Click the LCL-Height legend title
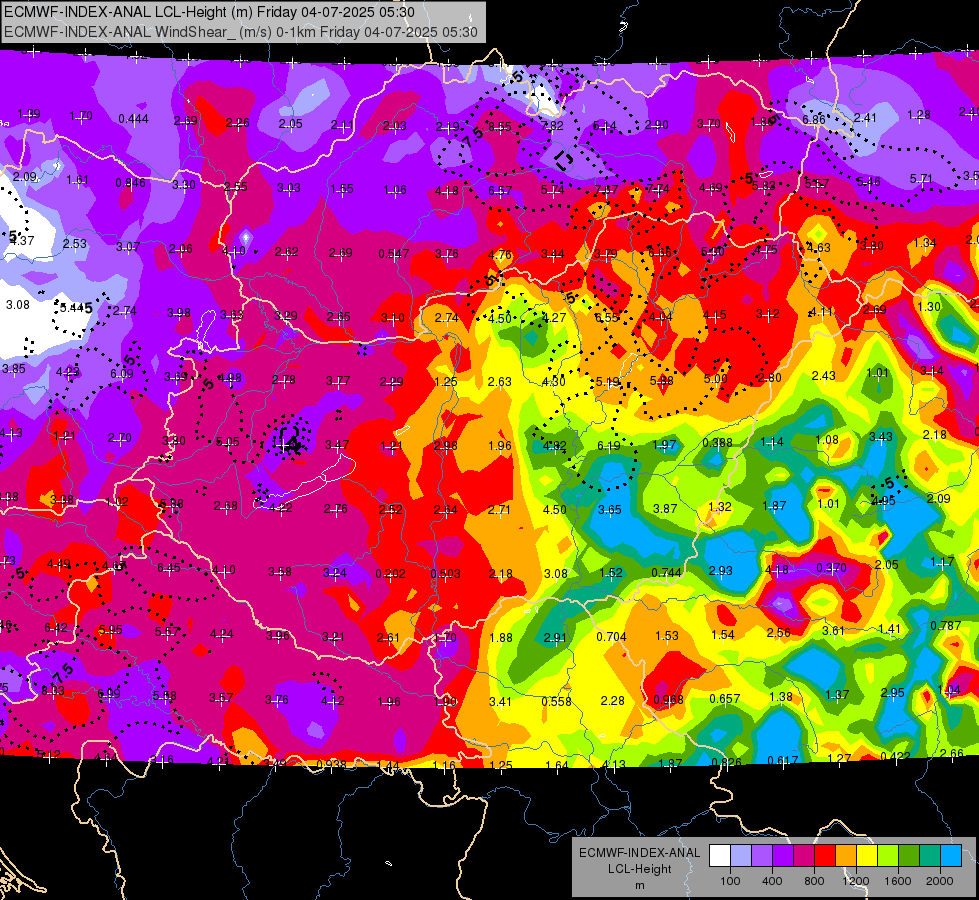The height and width of the screenshot is (900, 979). tap(639, 869)
